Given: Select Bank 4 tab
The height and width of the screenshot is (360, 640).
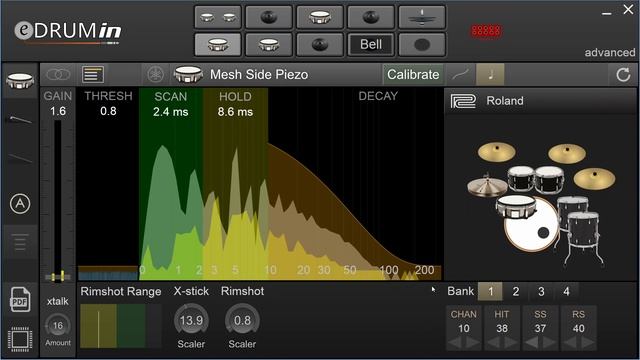Looking at the screenshot, I should point(566,291).
